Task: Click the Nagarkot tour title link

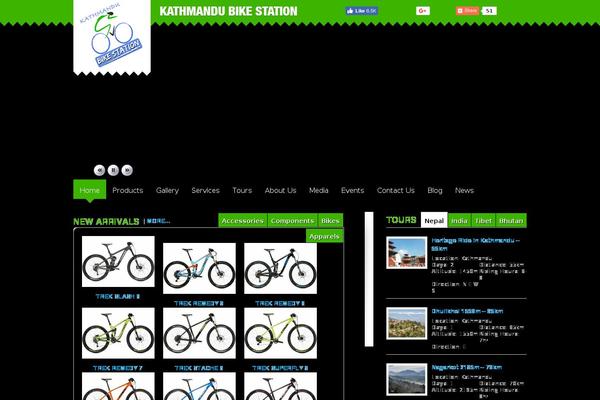Action: [467, 367]
